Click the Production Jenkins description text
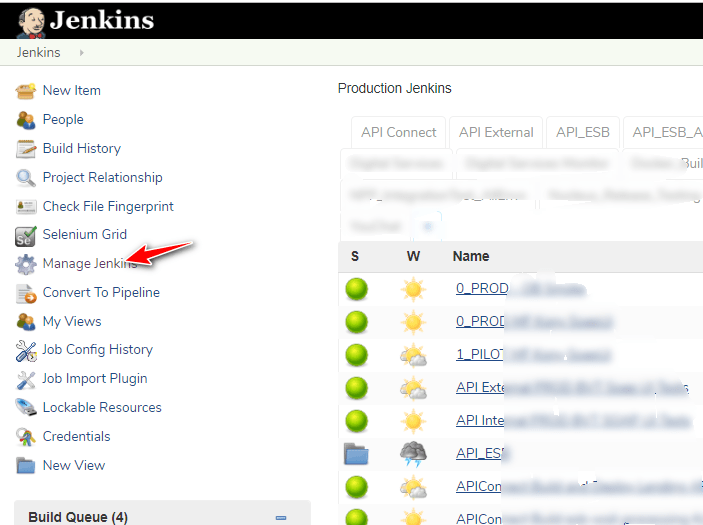The width and height of the screenshot is (703, 525). 395,88
